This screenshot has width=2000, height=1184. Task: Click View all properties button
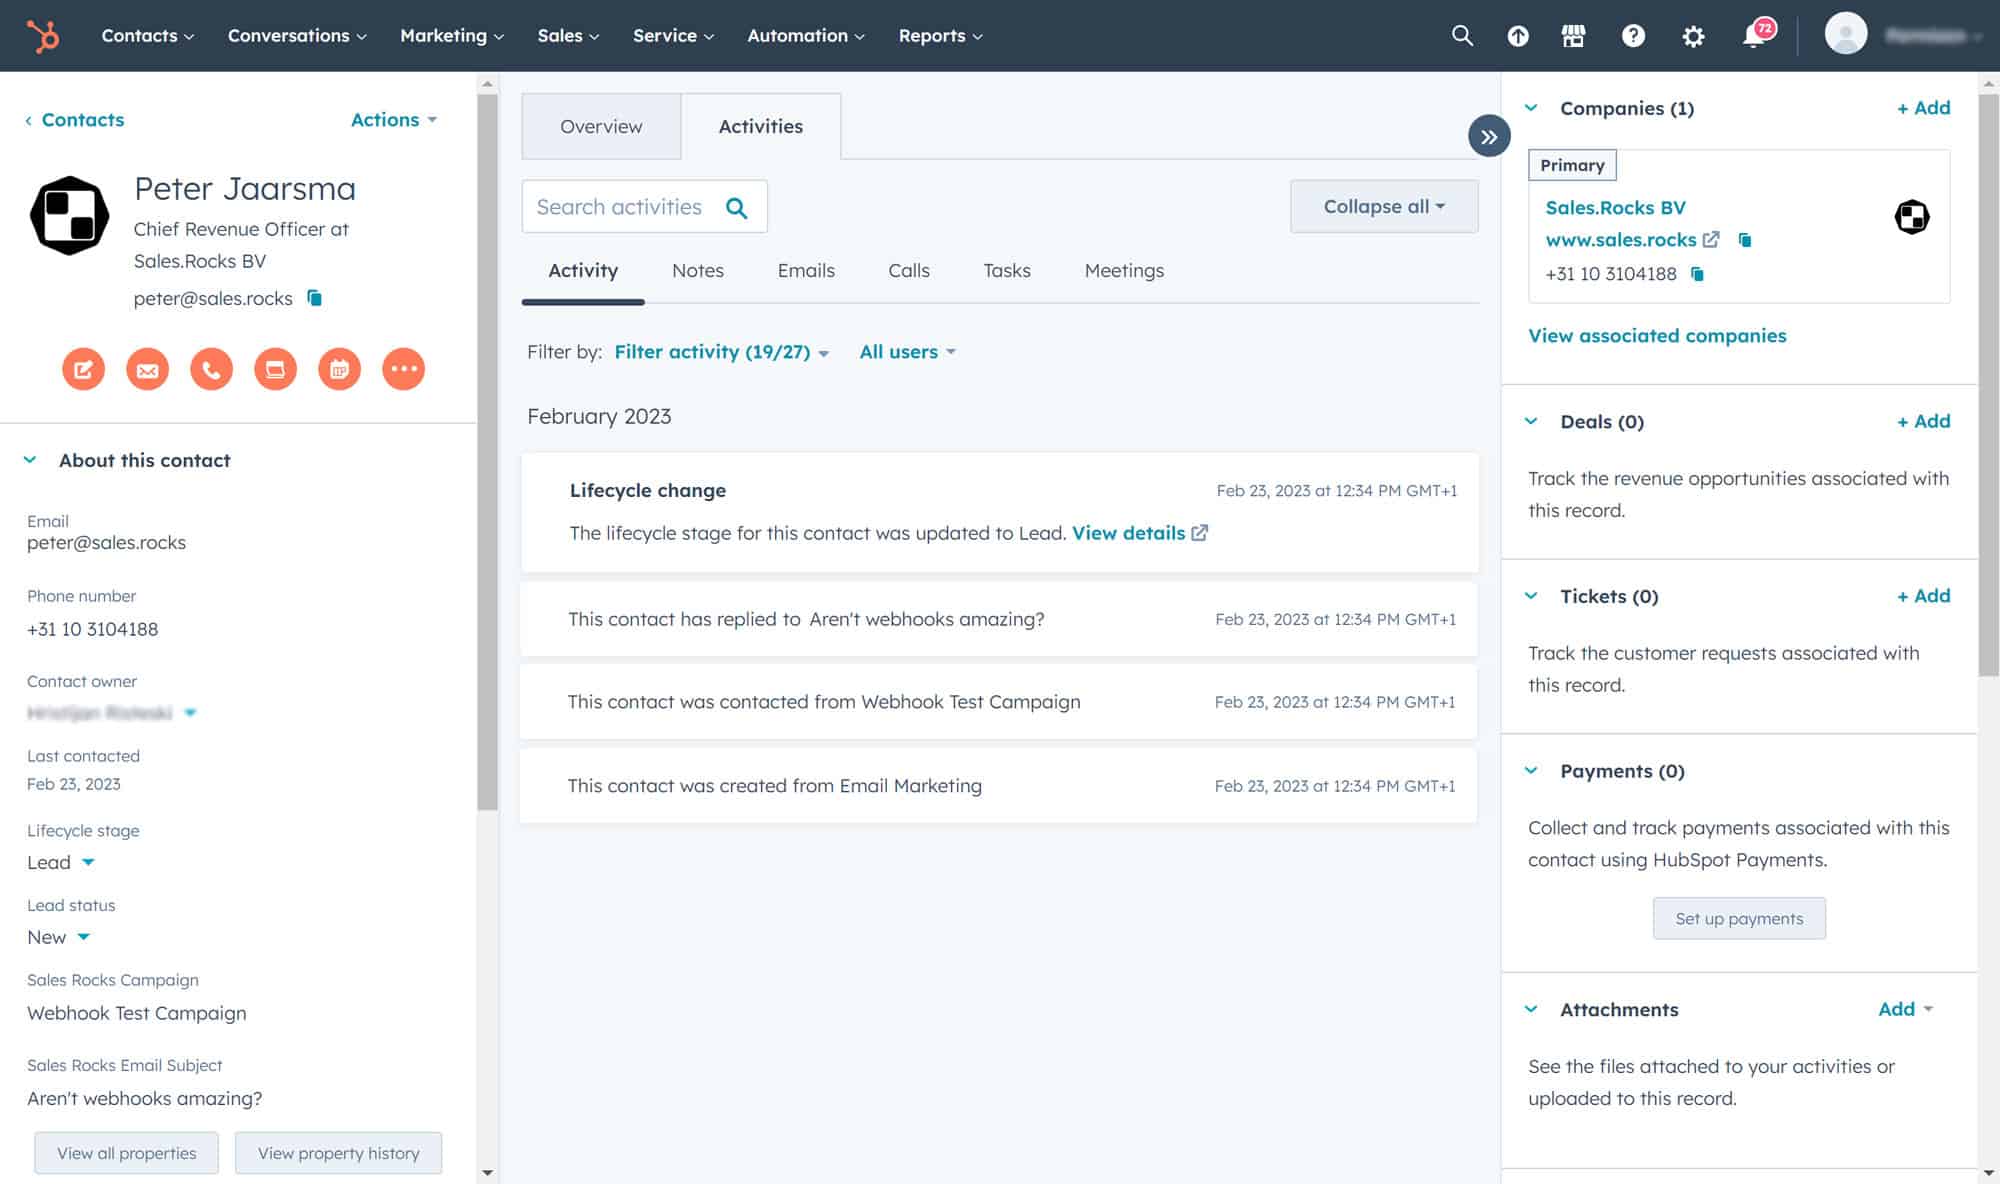[x=126, y=1153]
